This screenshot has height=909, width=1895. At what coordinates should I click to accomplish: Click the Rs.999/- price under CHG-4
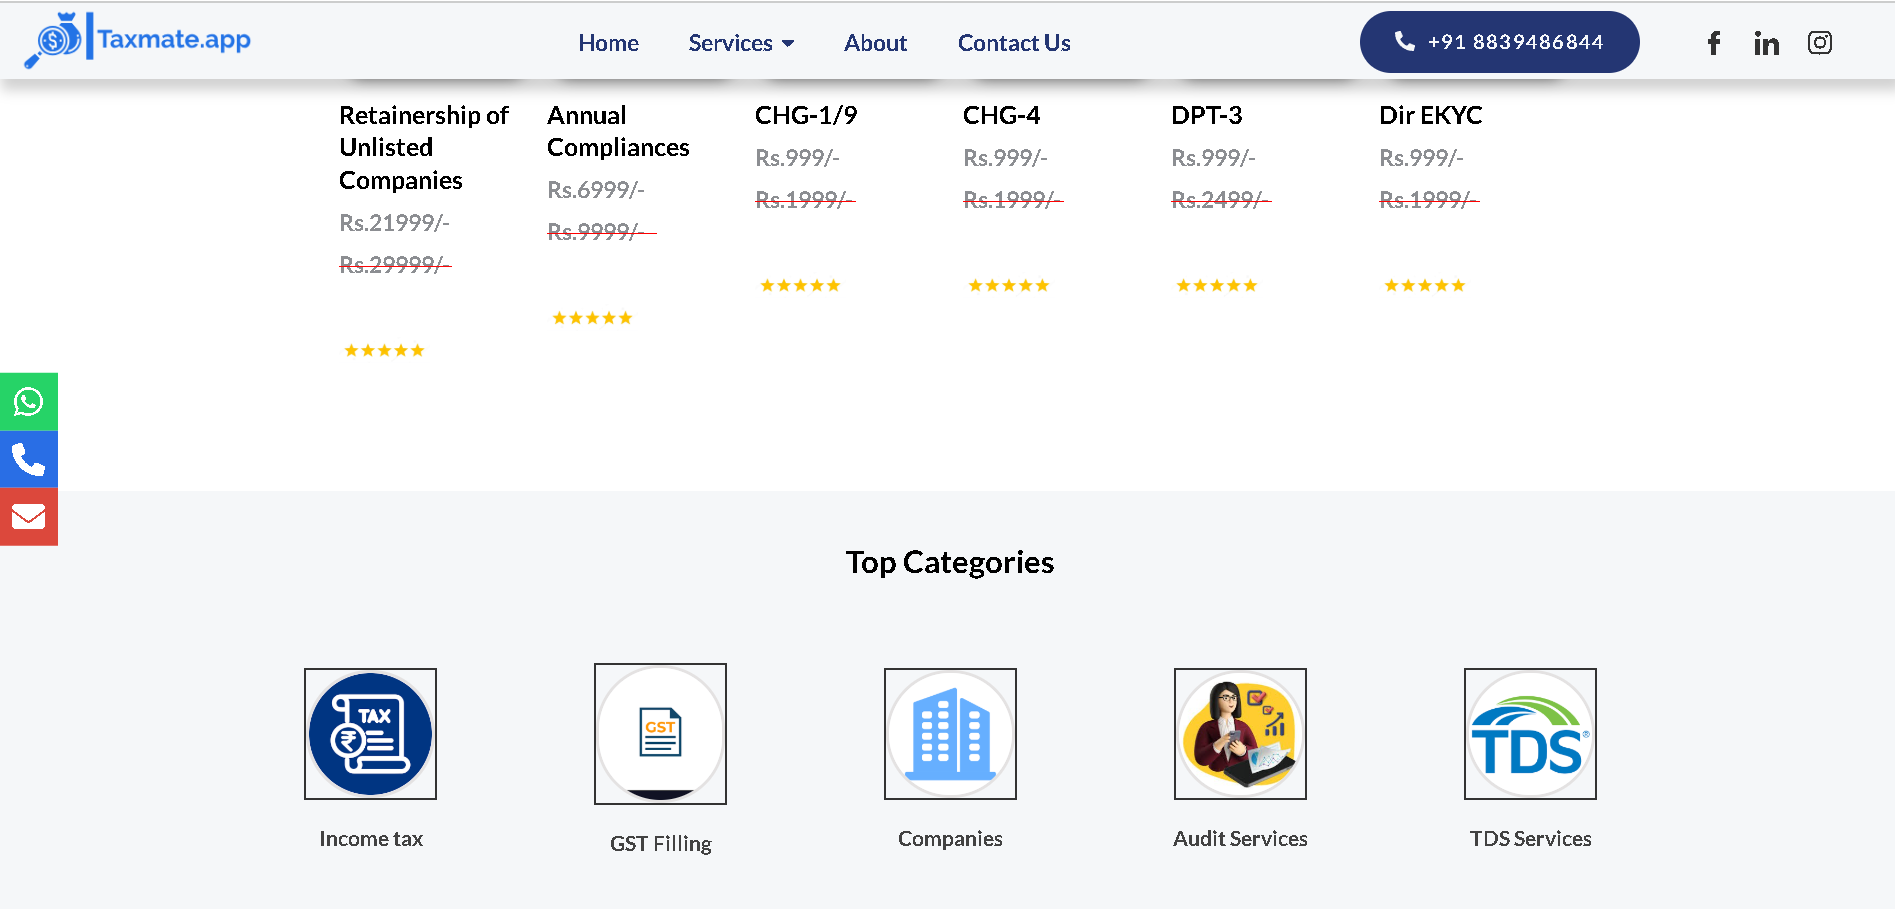point(1005,158)
